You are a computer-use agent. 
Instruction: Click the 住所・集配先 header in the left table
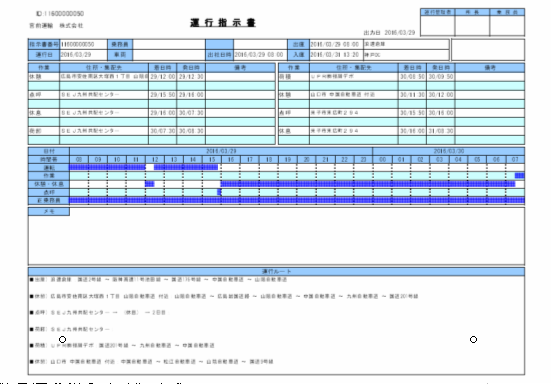click(104, 67)
